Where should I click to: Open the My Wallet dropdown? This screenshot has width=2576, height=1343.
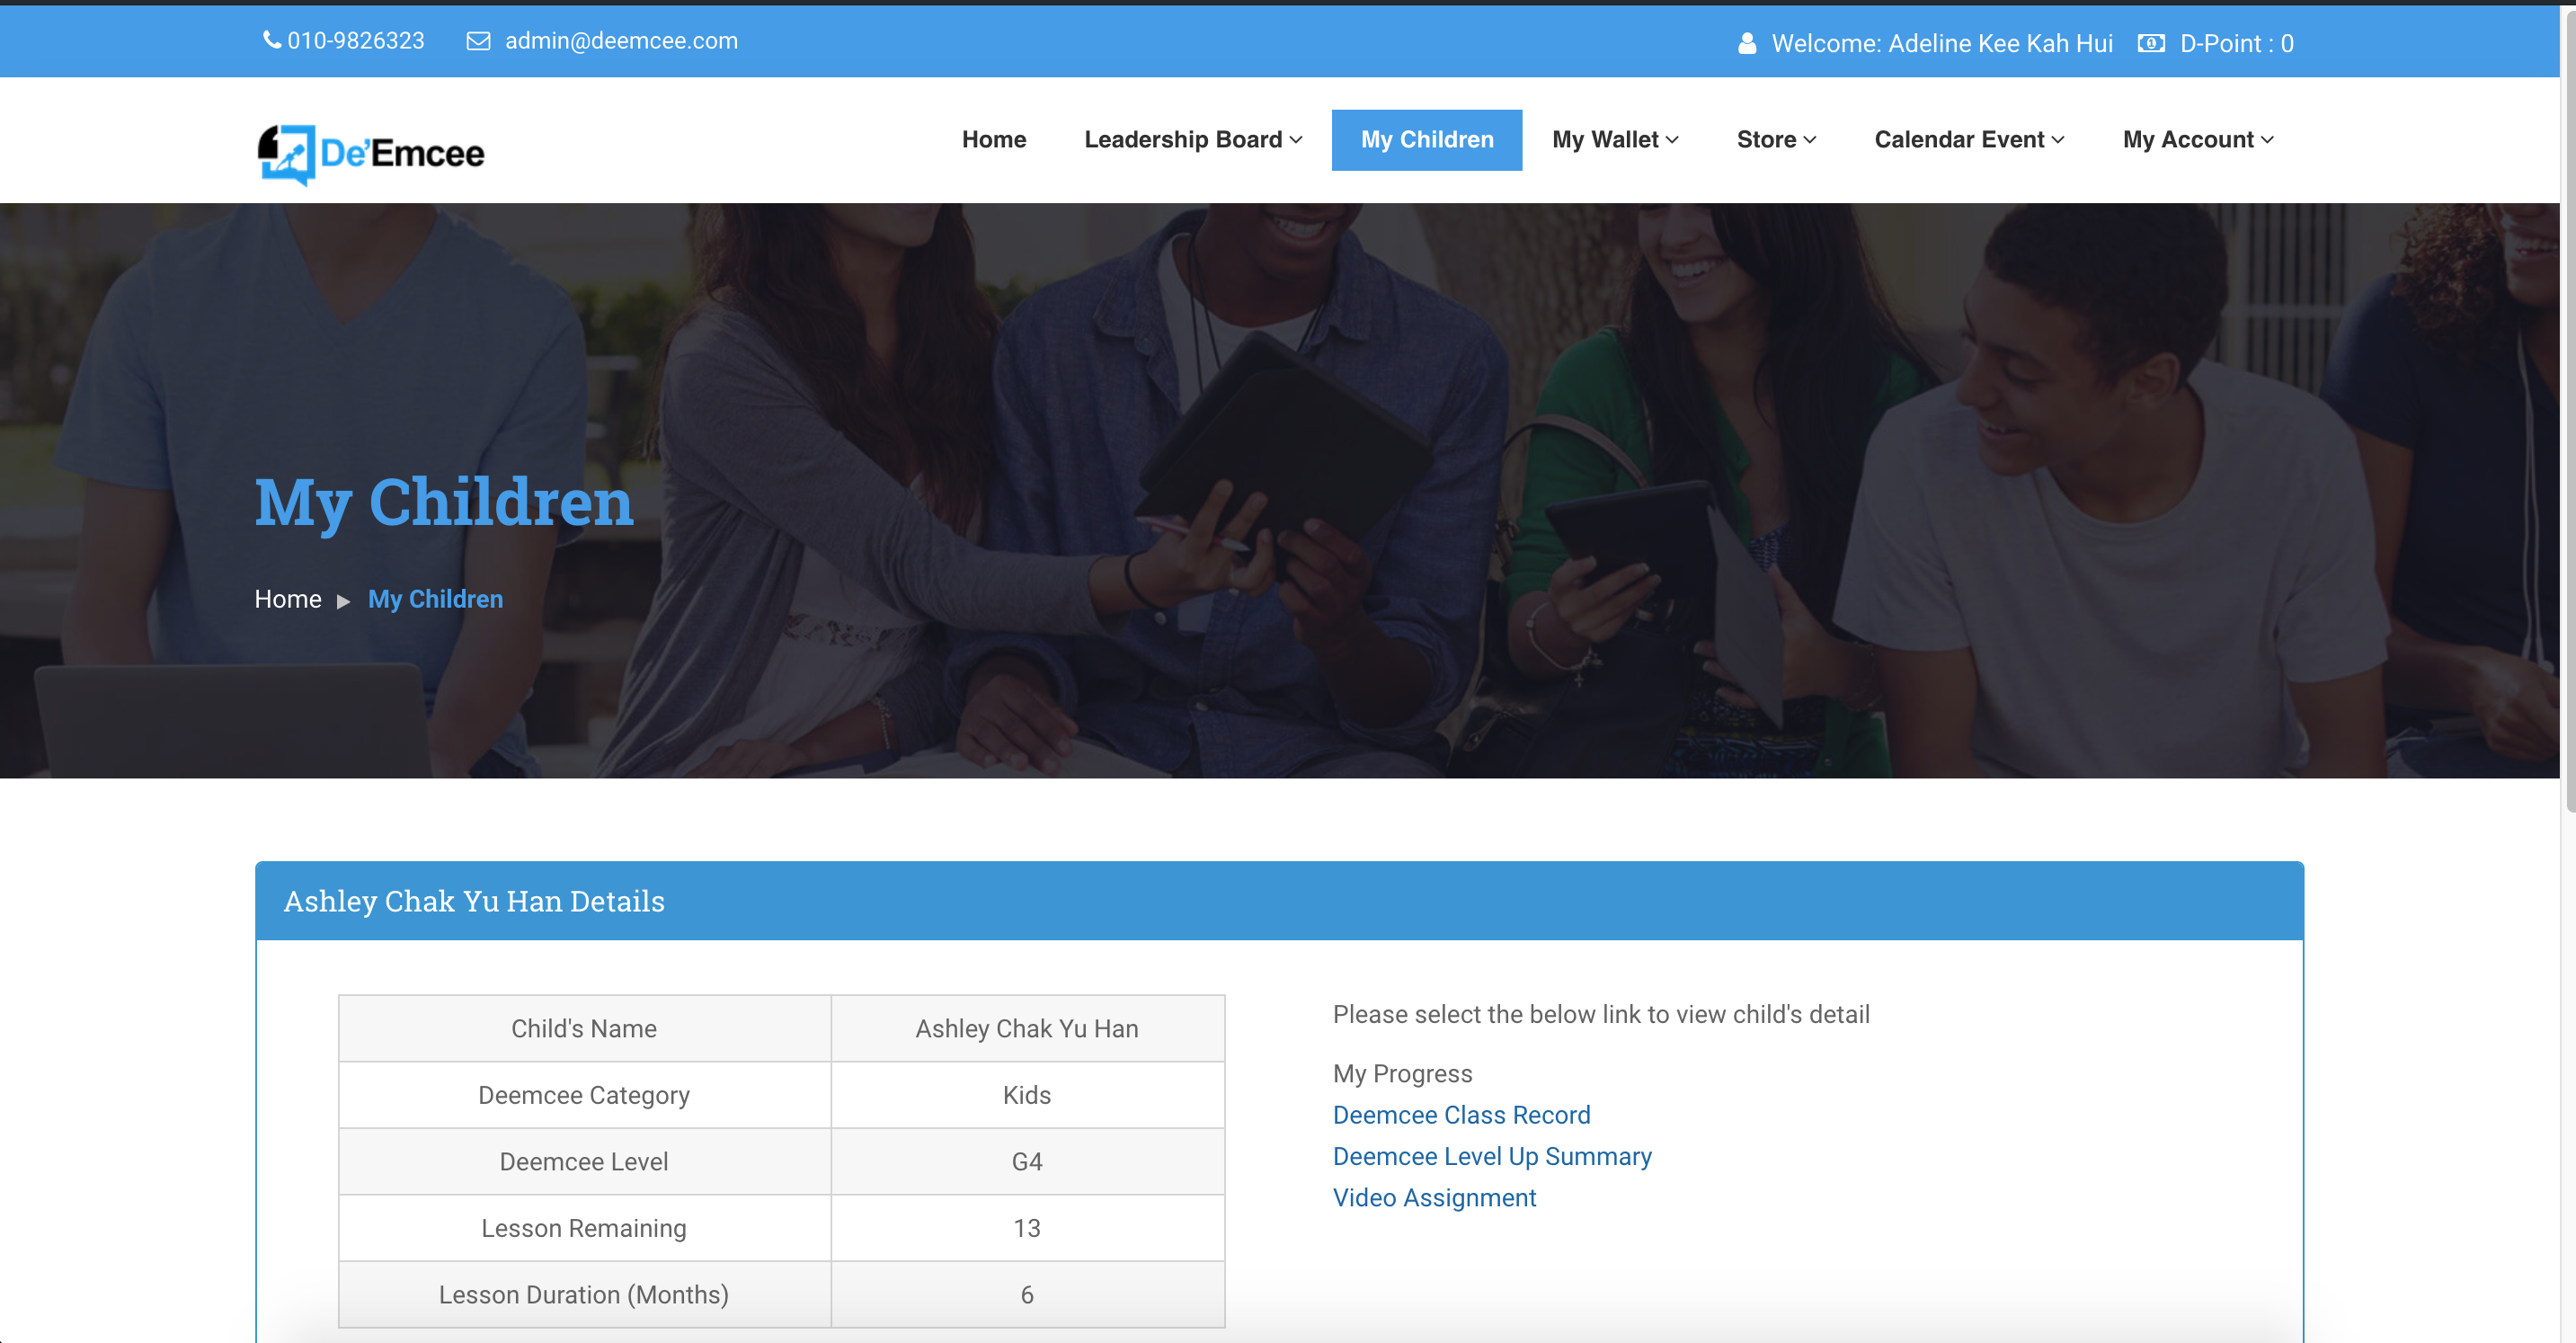pos(1614,140)
